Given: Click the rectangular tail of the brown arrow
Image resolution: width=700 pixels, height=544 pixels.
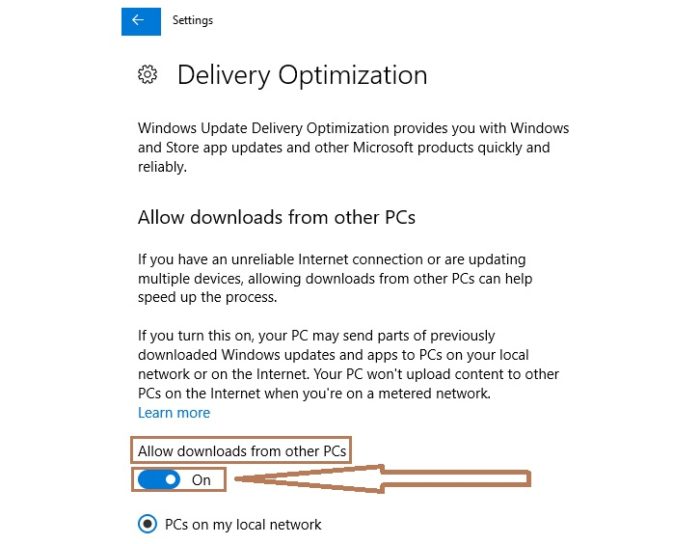Looking at the screenshot, I should click(456, 479).
